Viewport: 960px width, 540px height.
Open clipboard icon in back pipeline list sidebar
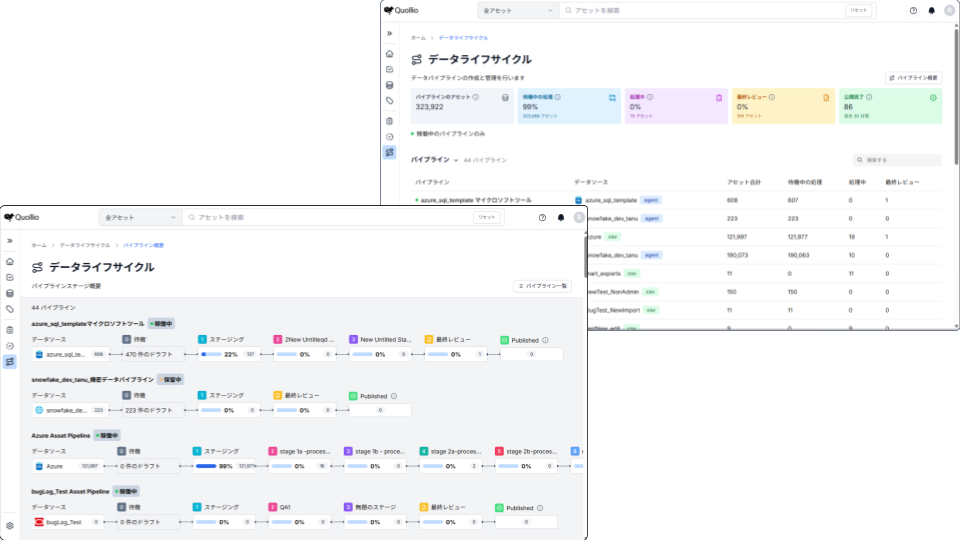click(389, 121)
